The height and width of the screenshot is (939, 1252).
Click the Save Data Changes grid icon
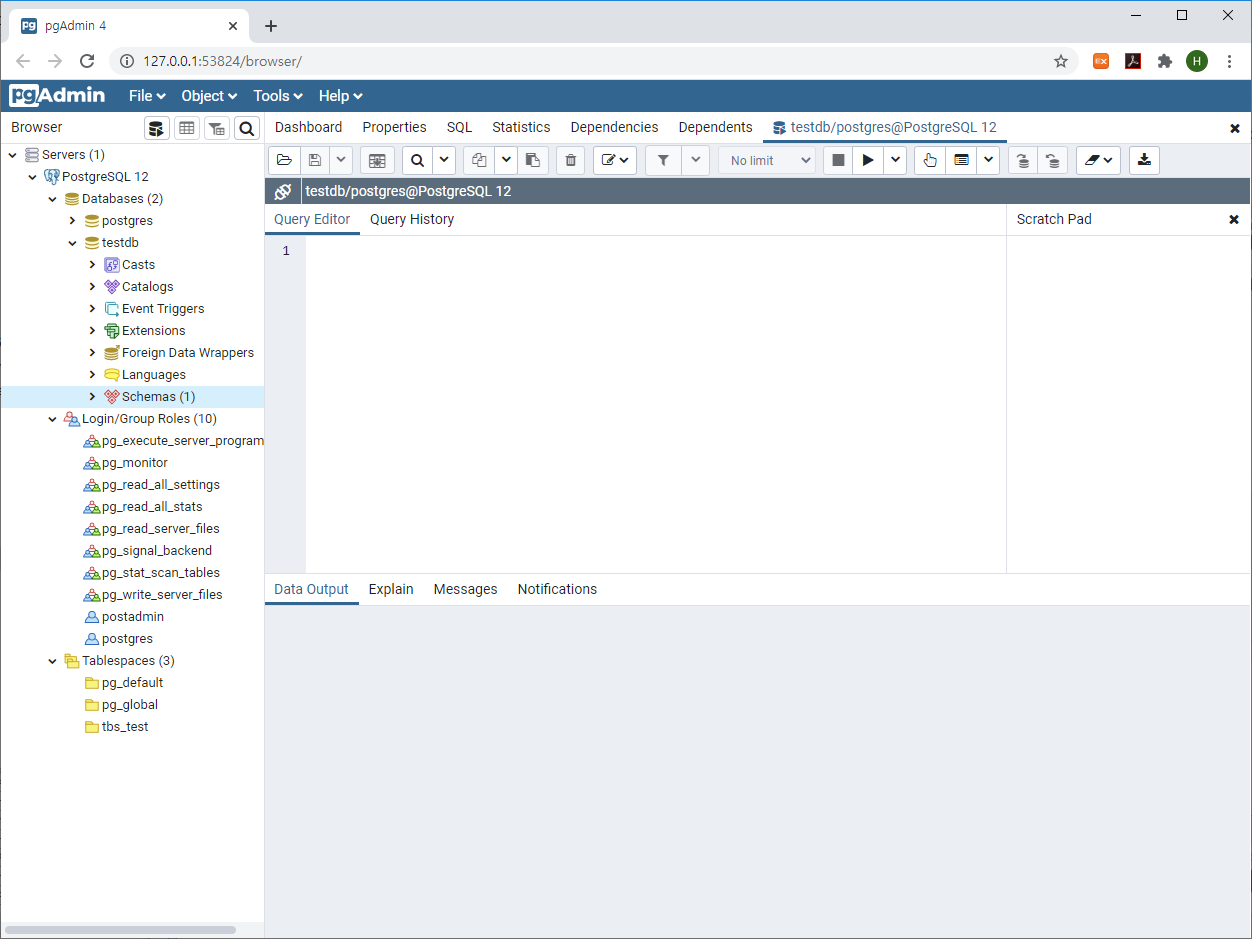click(x=377, y=160)
